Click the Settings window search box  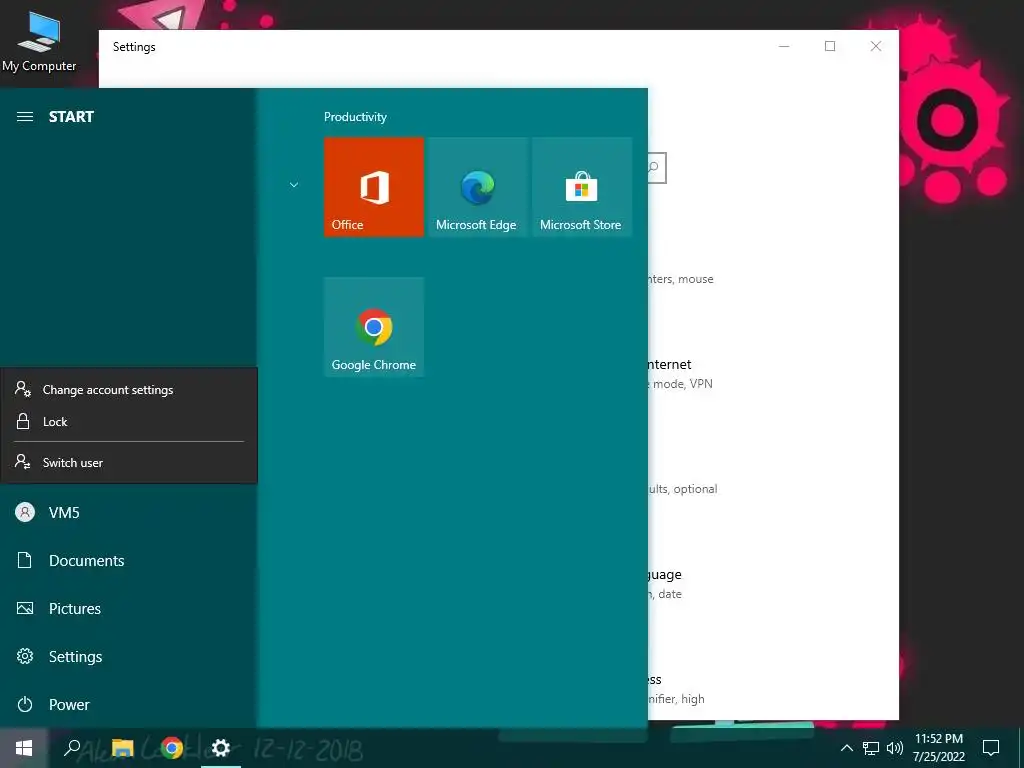656,168
